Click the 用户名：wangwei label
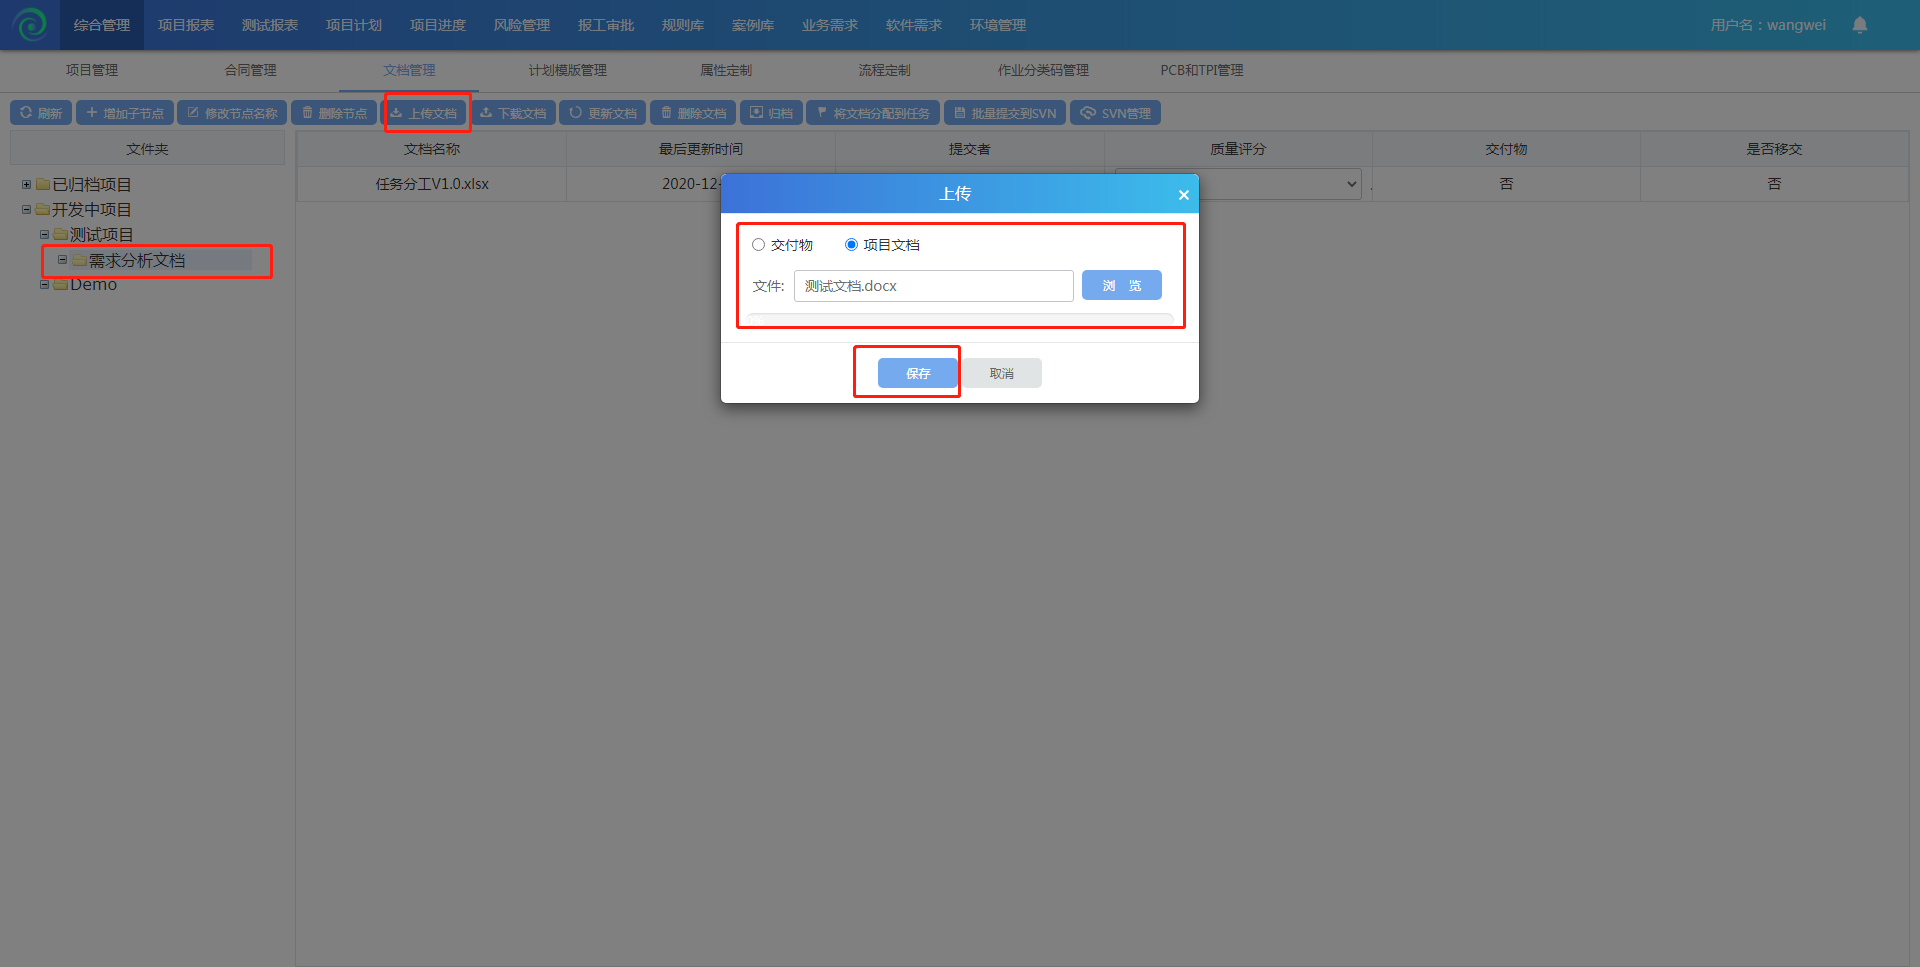Image resolution: width=1920 pixels, height=967 pixels. tap(1768, 25)
